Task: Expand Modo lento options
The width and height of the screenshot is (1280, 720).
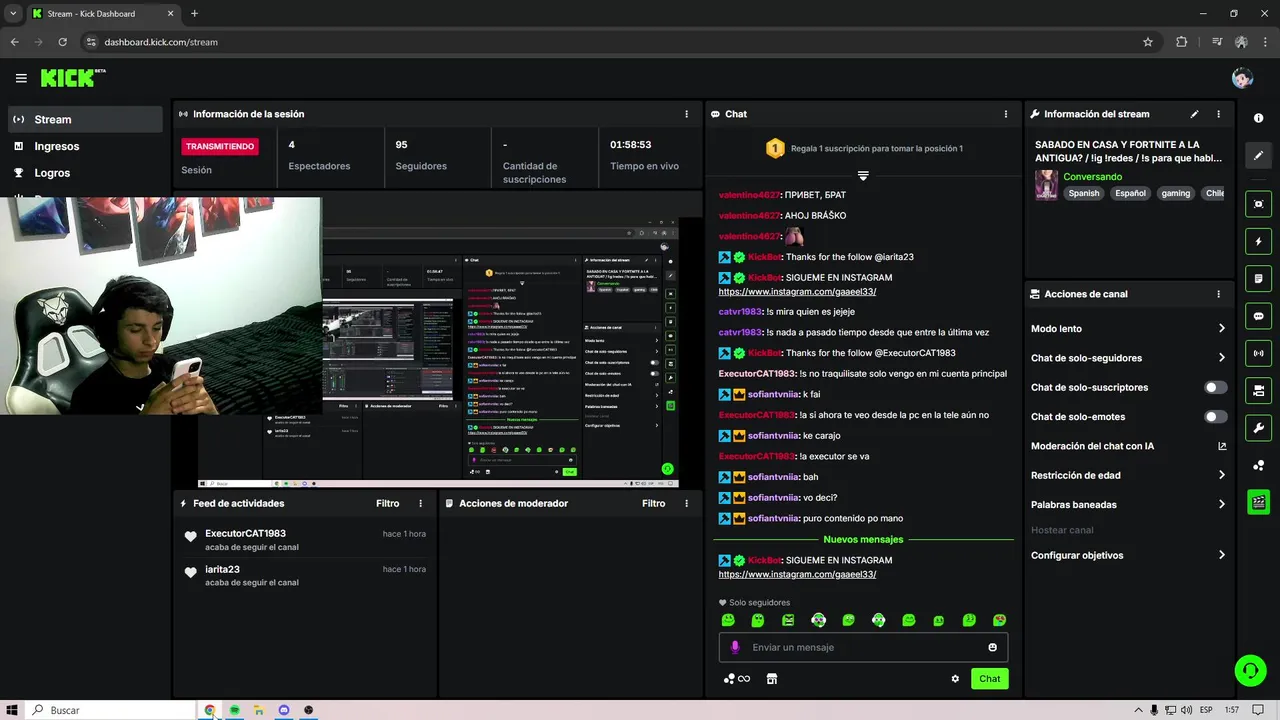Action: [1128, 328]
